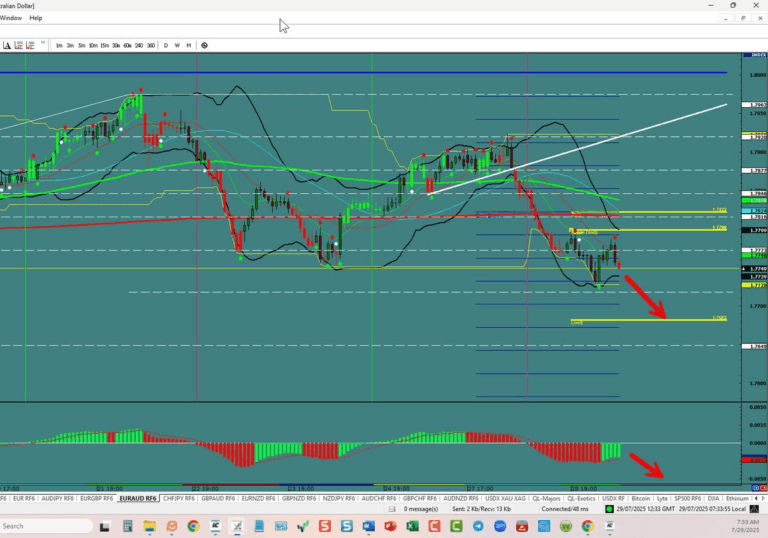Select the Weekly (W) timeframe
The width and height of the screenshot is (768, 538).
[x=177, y=46]
